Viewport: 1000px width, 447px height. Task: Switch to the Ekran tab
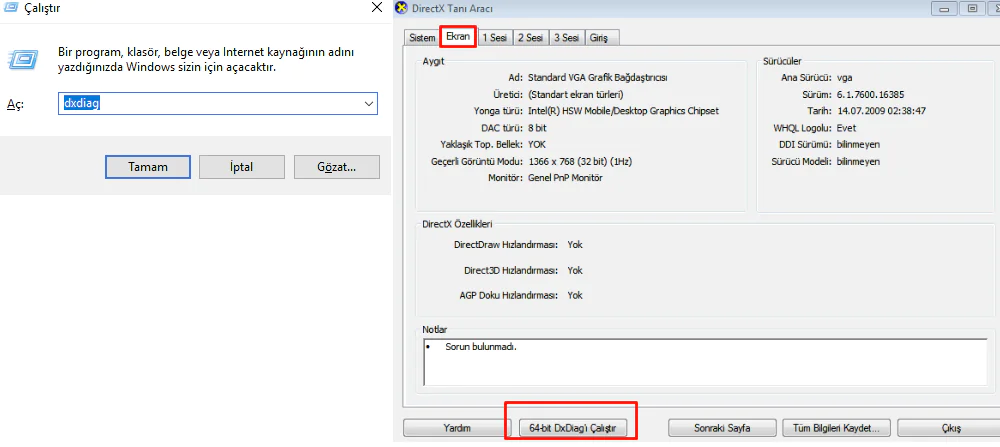pyautogui.click(x=458, y=37)
